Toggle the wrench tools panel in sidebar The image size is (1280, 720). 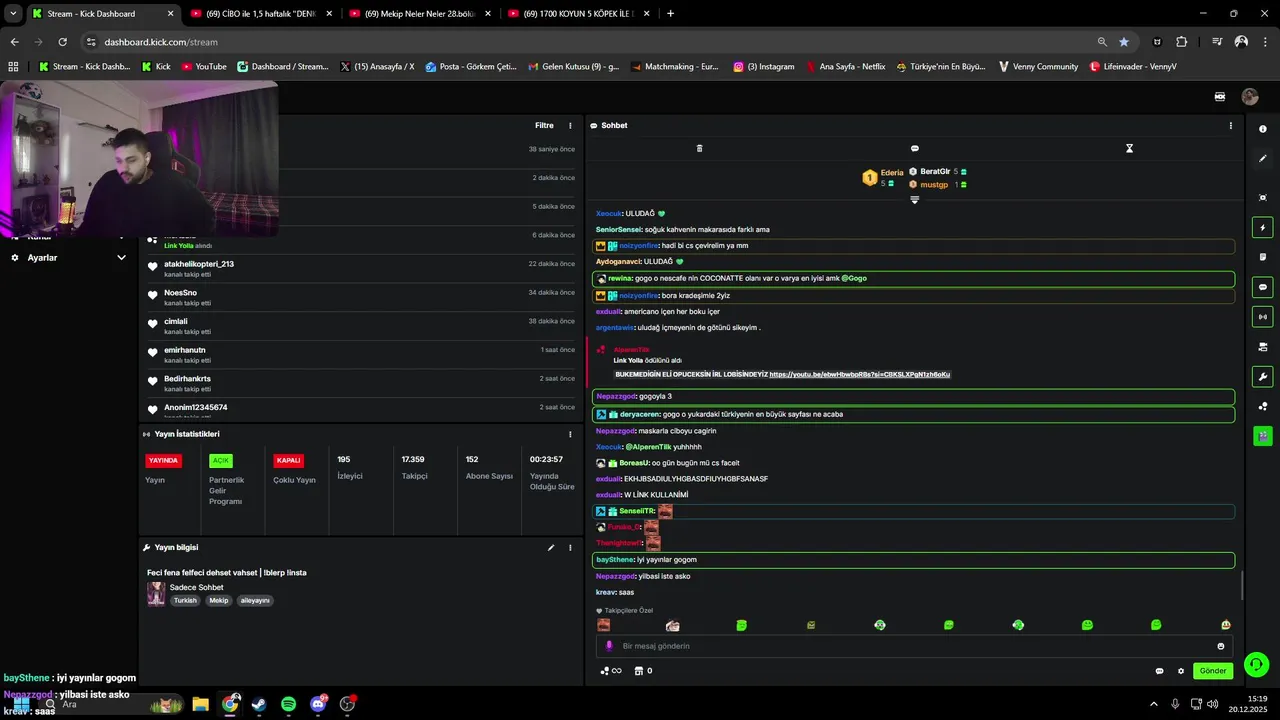coord(1262,377)
